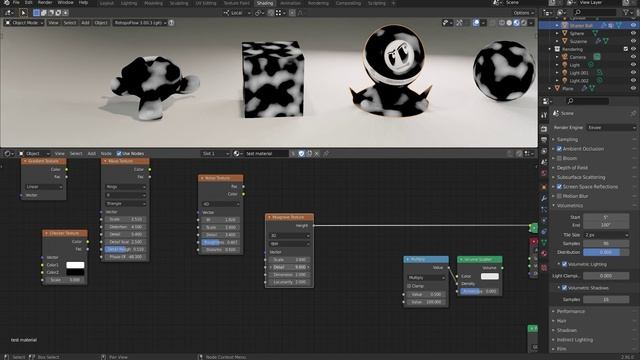Click fake user shield icon for test material

tap(301, 153)
